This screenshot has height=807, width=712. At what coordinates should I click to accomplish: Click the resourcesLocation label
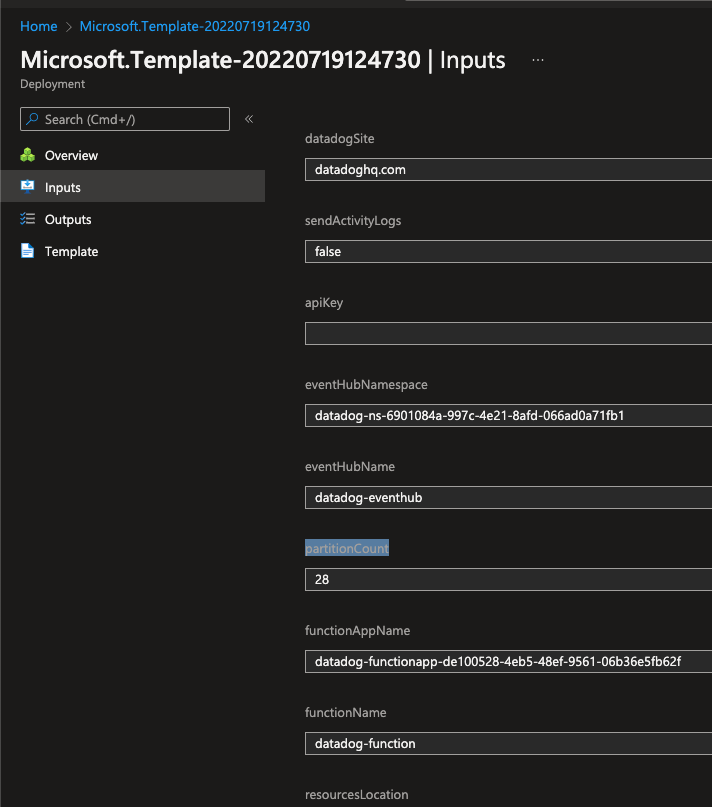[357, 794]
